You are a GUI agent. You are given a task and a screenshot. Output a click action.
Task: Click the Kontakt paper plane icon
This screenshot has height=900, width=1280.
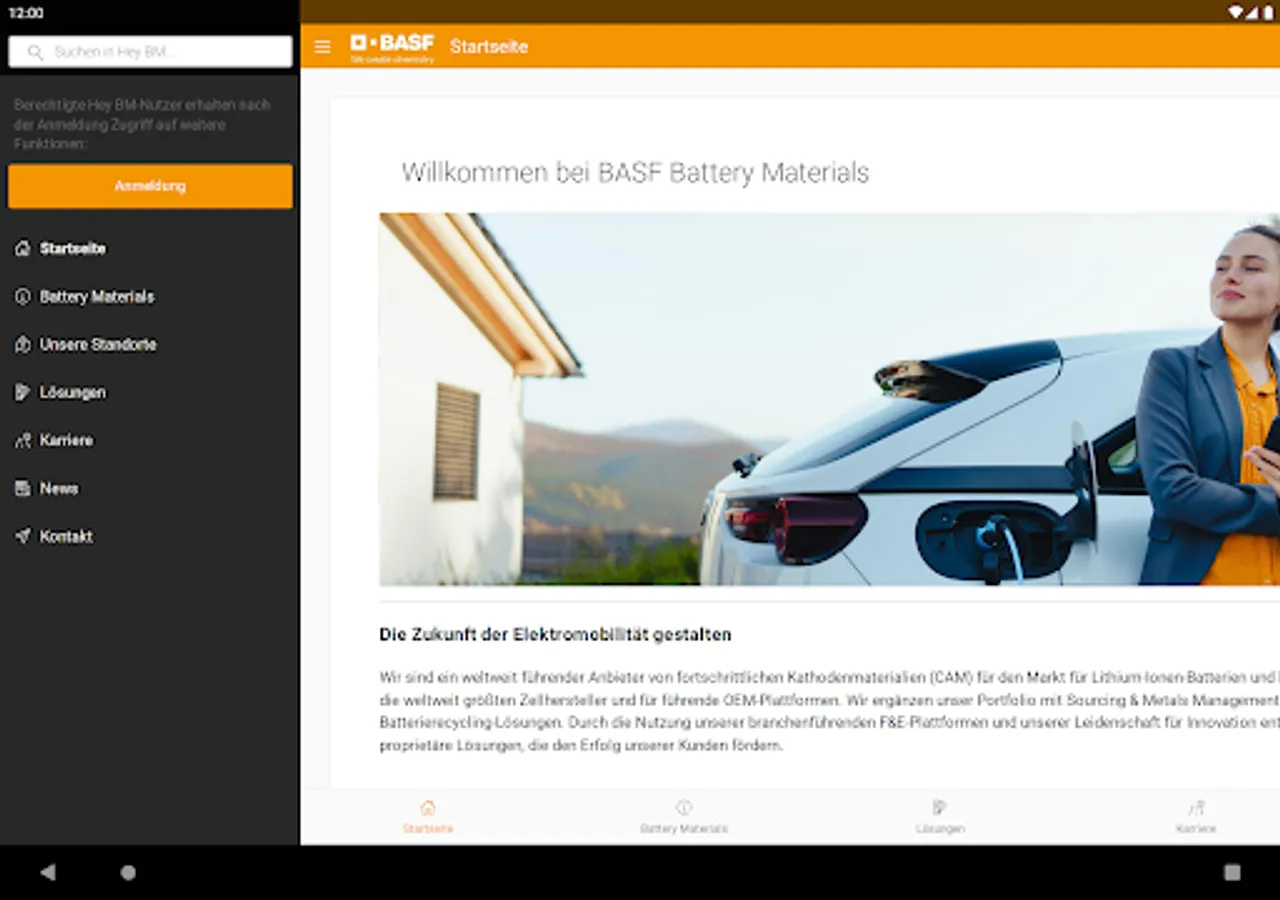[22, 536]
